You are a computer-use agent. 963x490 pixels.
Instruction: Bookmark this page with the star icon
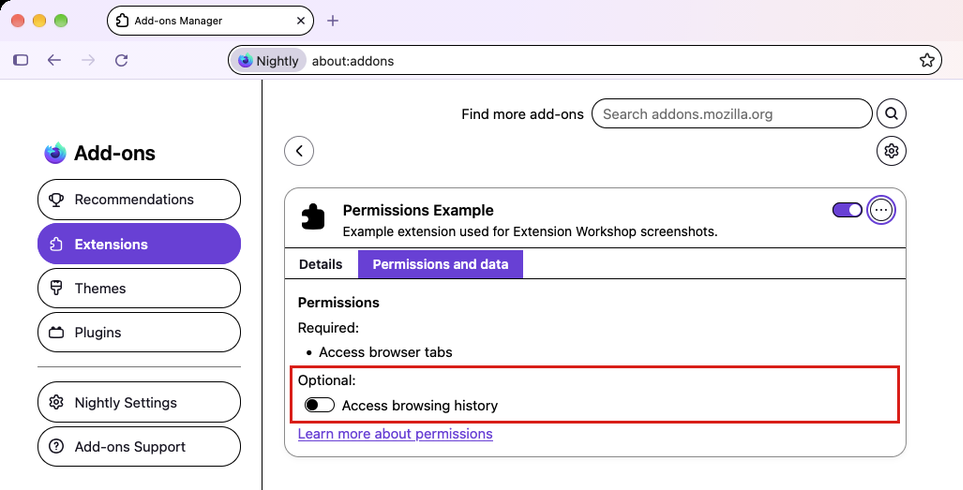tap(927, 60)
